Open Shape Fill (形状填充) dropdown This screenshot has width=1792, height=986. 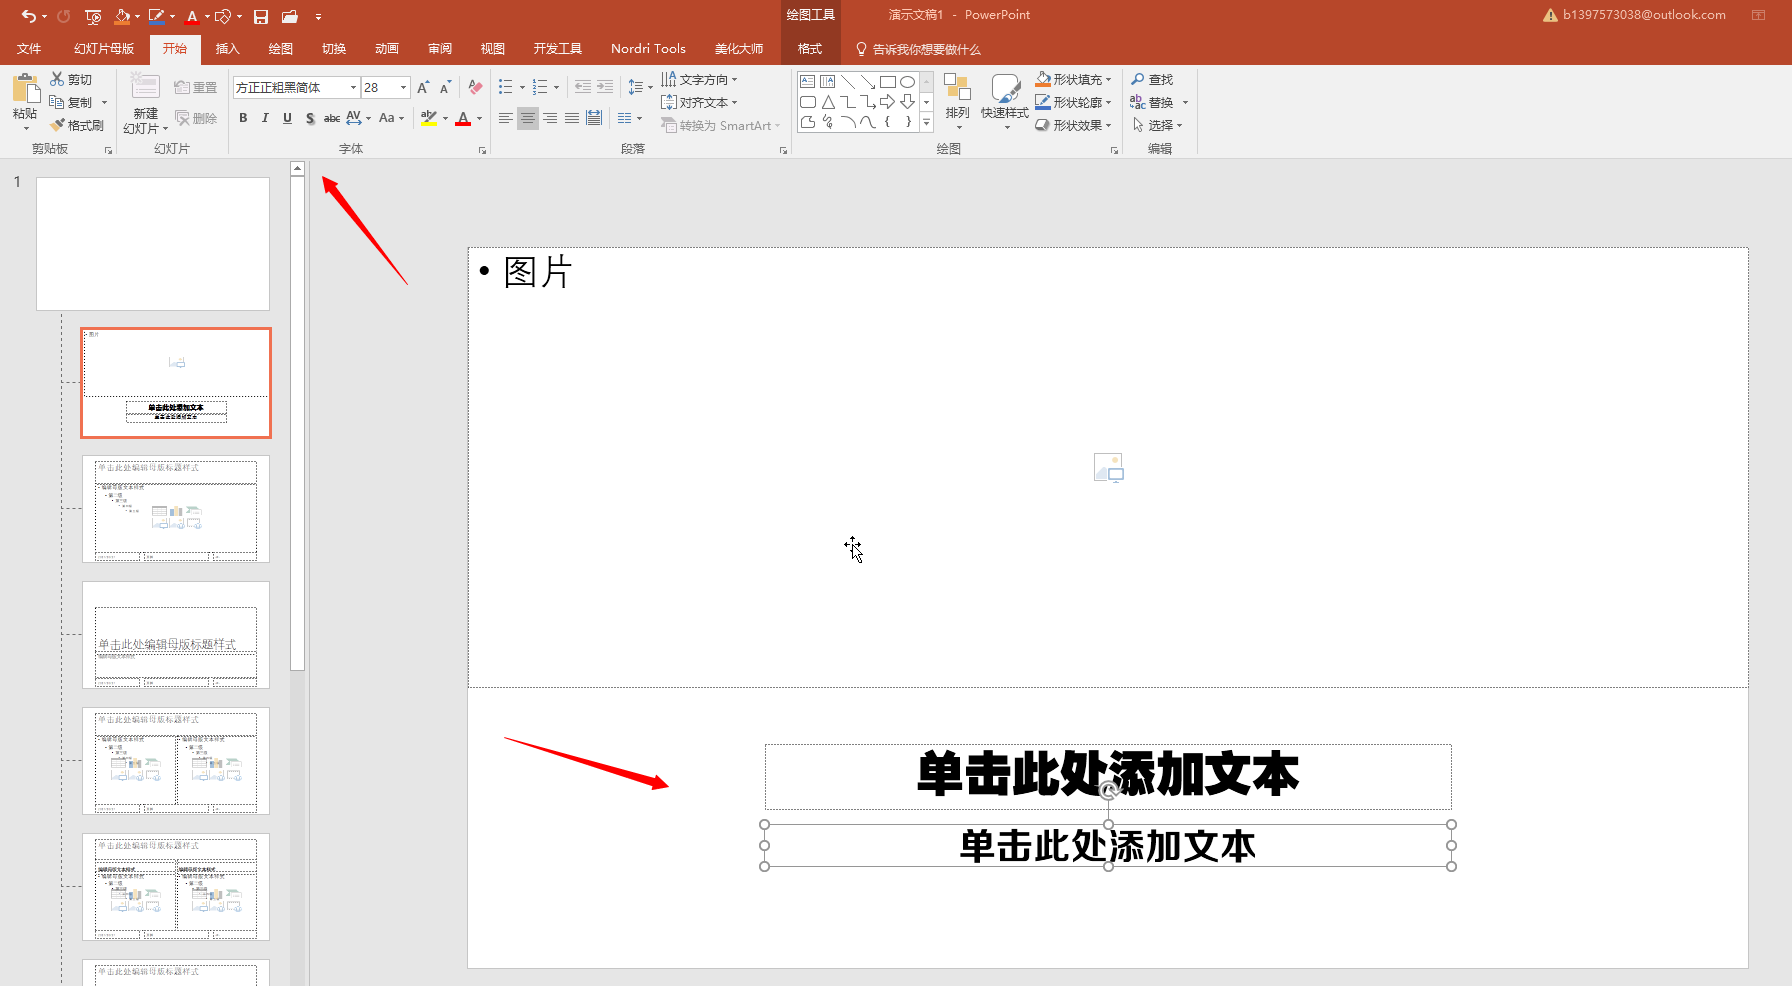pyautogui.click(x=1073, y=79)
